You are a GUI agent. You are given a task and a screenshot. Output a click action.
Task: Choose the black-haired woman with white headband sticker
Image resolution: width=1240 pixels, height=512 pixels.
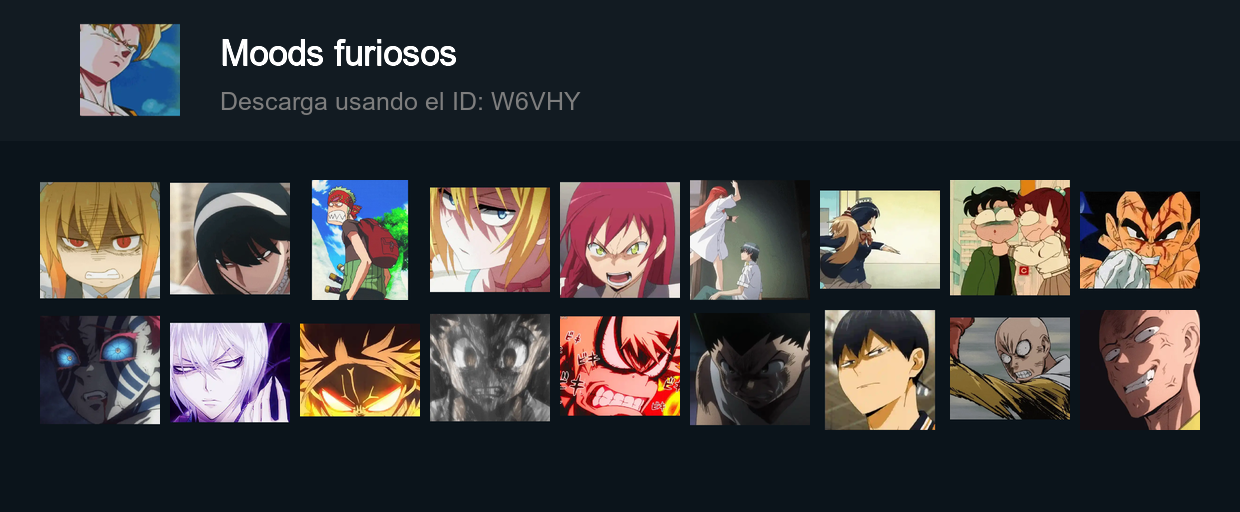click(230, 238)
